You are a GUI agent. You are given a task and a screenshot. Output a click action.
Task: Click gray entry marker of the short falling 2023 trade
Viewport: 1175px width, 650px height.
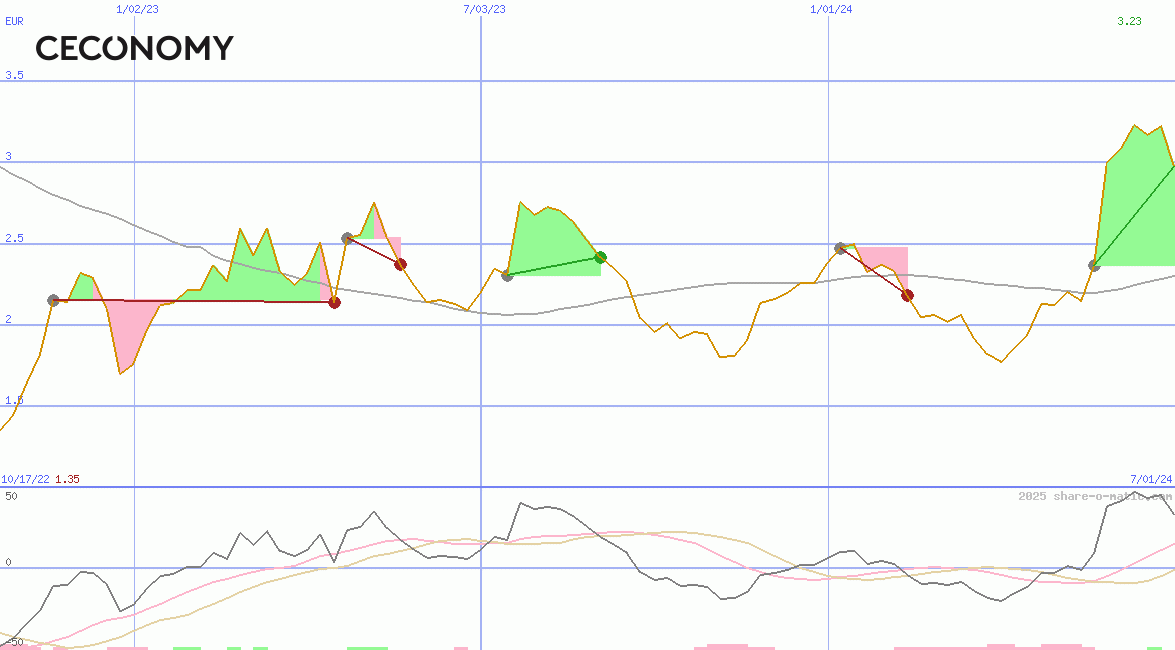point(347,238)
